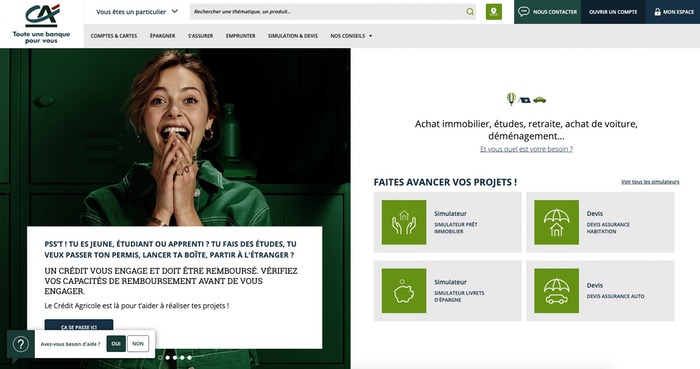
Task: Click the search magnifier icon
Action: [470, 12]
